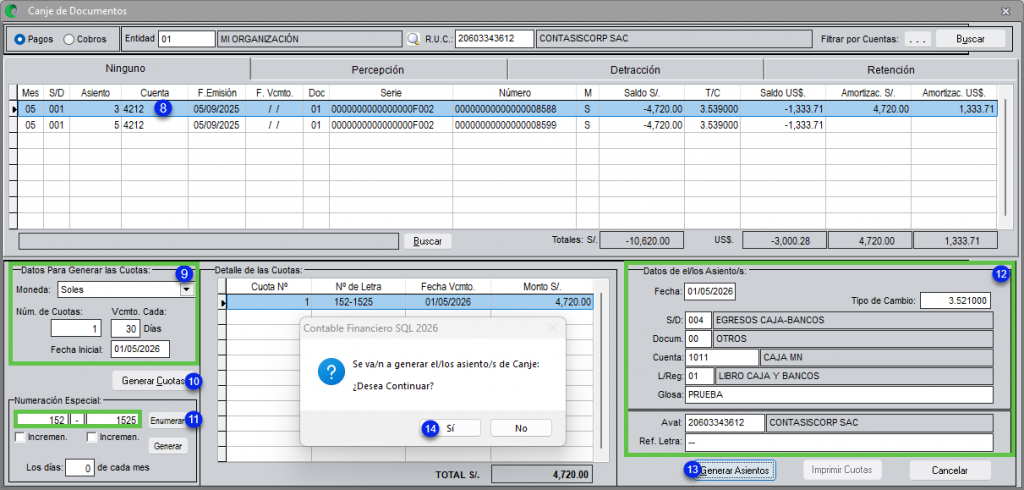Click the app logo icon in title bar

click(x=11, y=10)
